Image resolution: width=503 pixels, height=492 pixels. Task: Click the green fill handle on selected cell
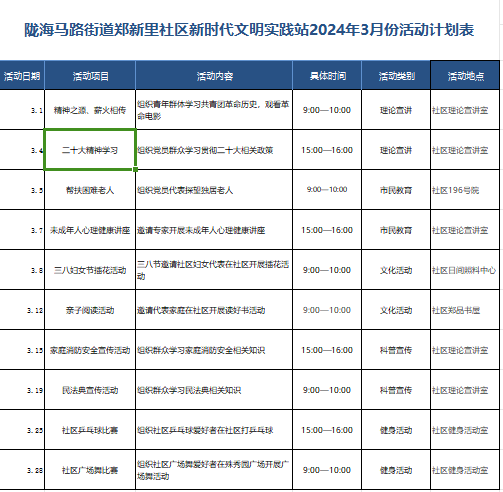(135, 169)
